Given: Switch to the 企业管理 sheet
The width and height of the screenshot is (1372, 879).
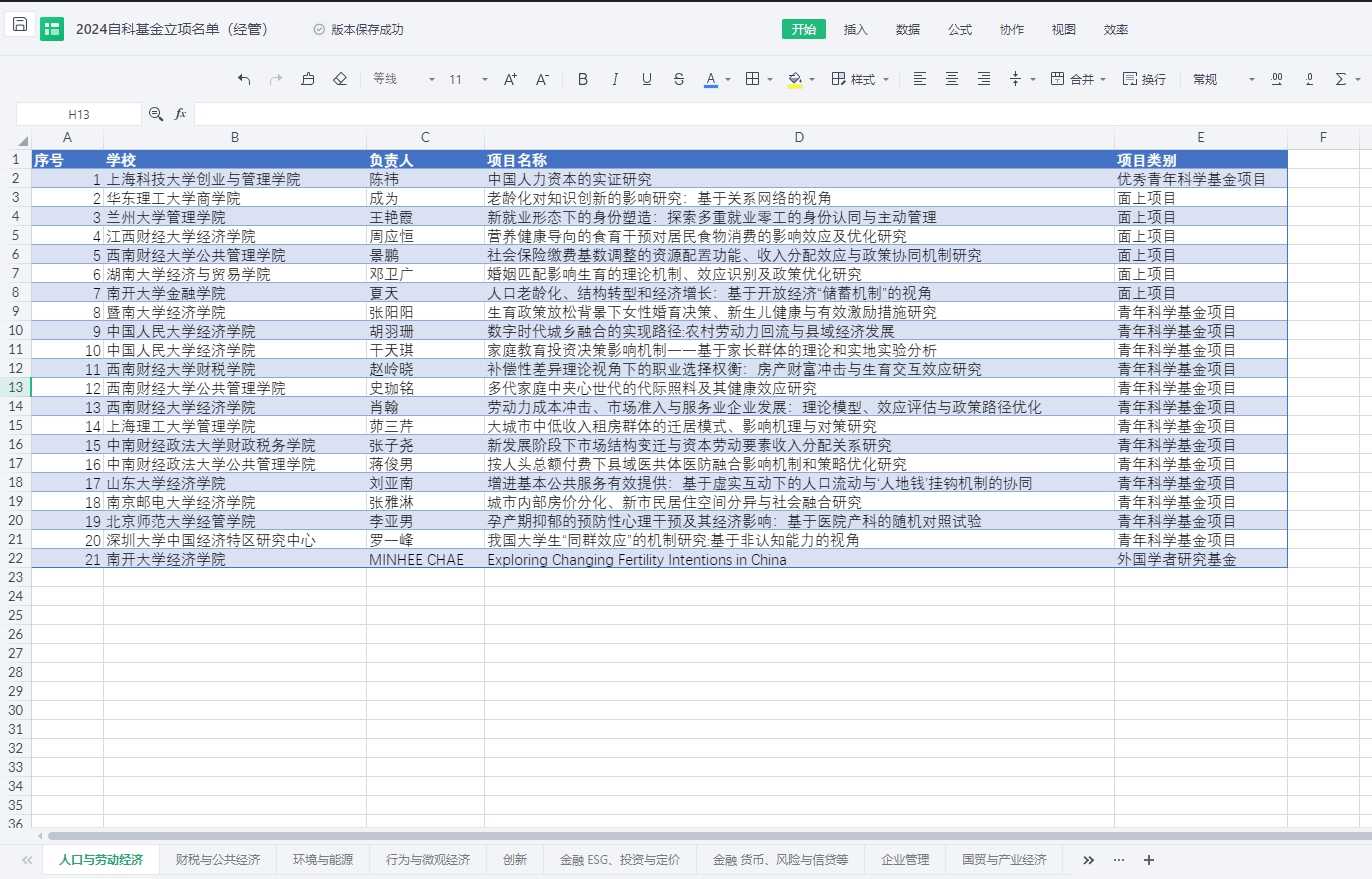Looking at the screenshot, I should (x=905, y=859).
